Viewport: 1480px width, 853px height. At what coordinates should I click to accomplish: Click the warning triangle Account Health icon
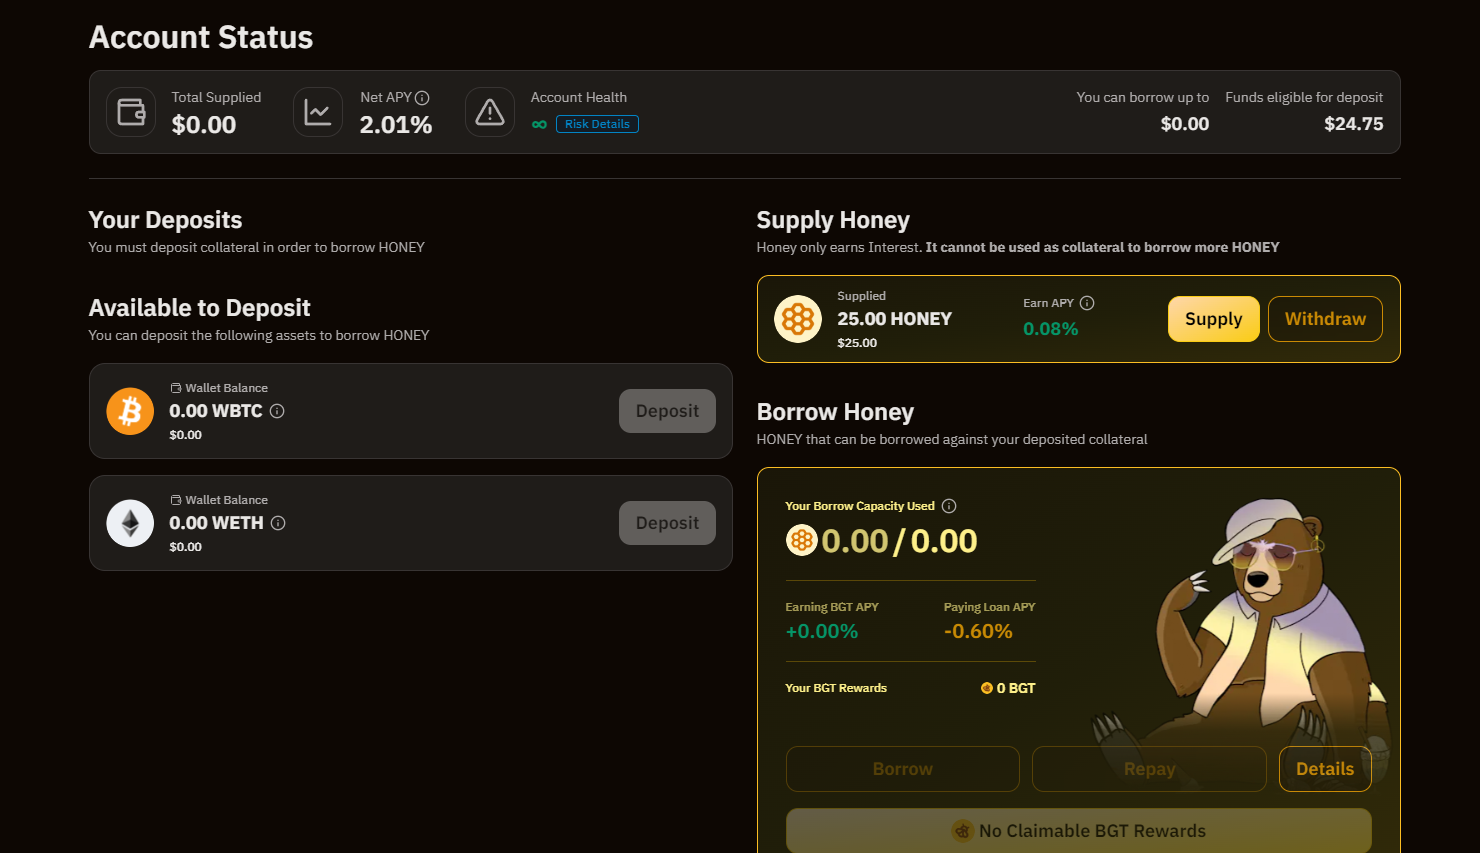[489, 112]
